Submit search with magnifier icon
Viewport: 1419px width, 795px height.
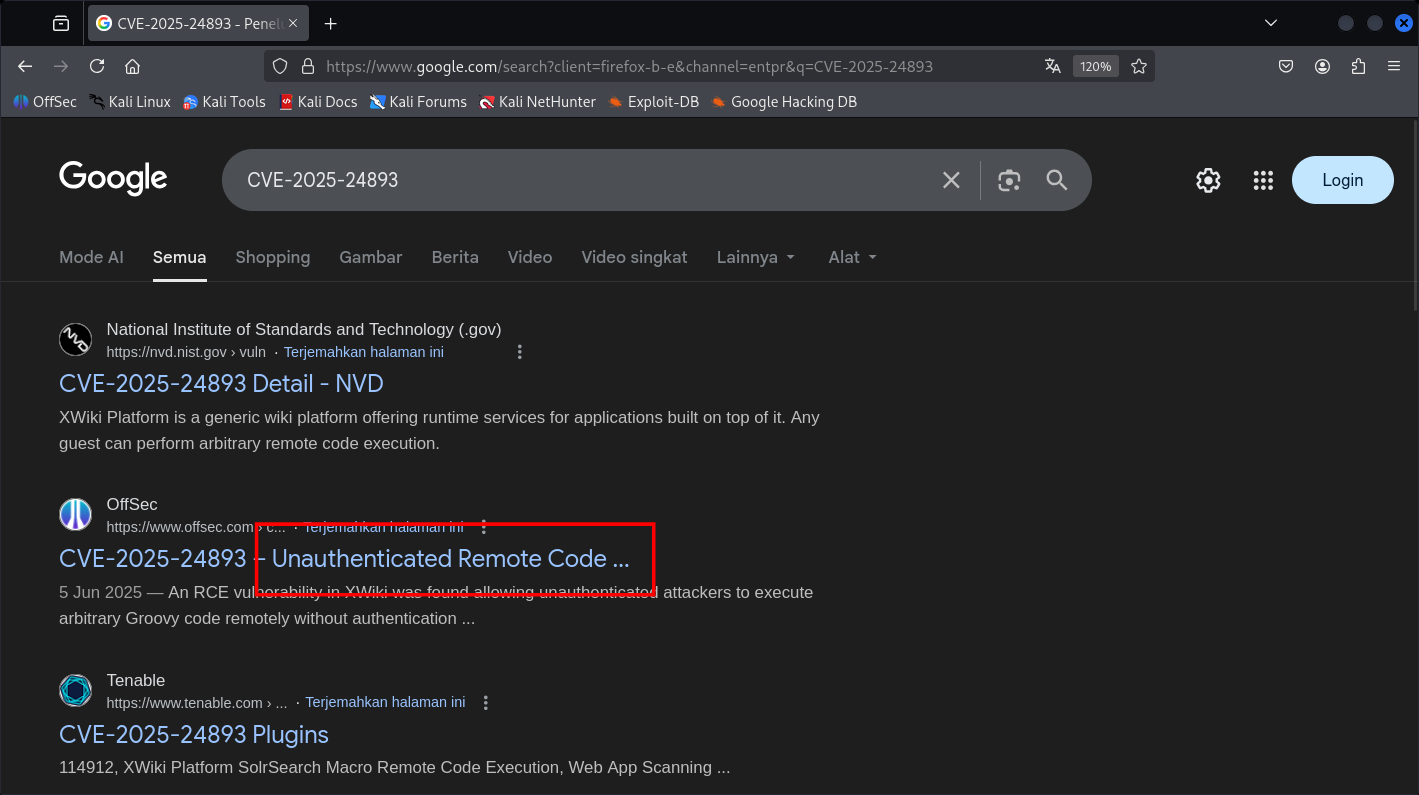[x=1057, y=180]
